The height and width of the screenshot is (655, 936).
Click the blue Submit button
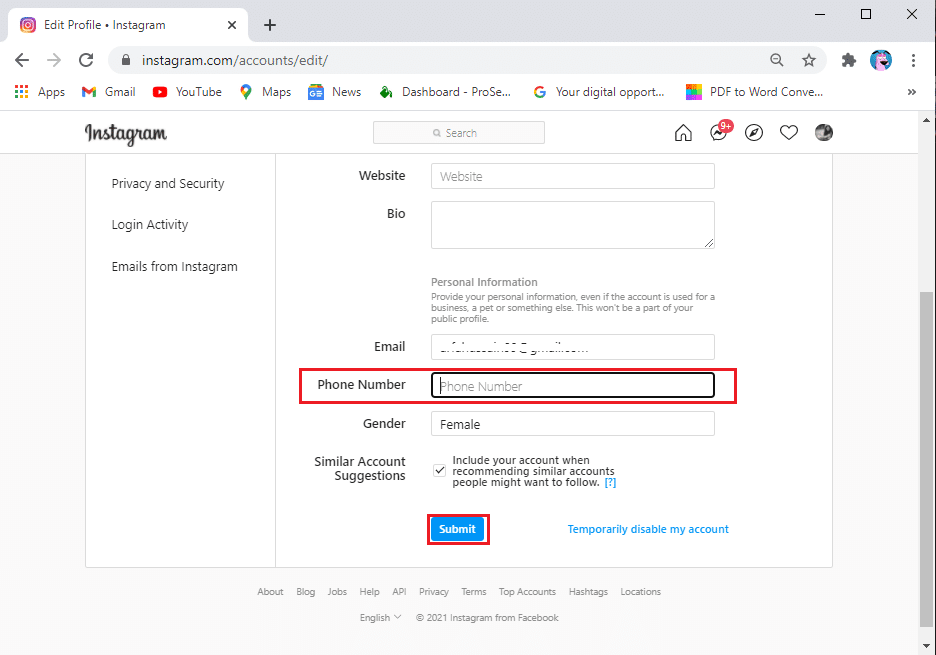point(457,529)
